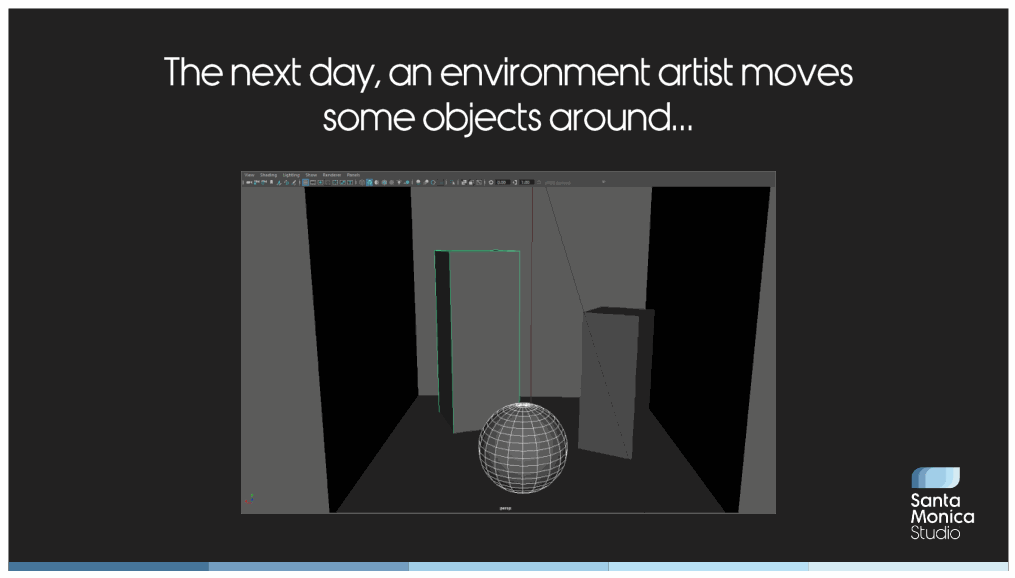Click the Lock Camera icon
Viewport: 1015px width, 578px height.
257,183
